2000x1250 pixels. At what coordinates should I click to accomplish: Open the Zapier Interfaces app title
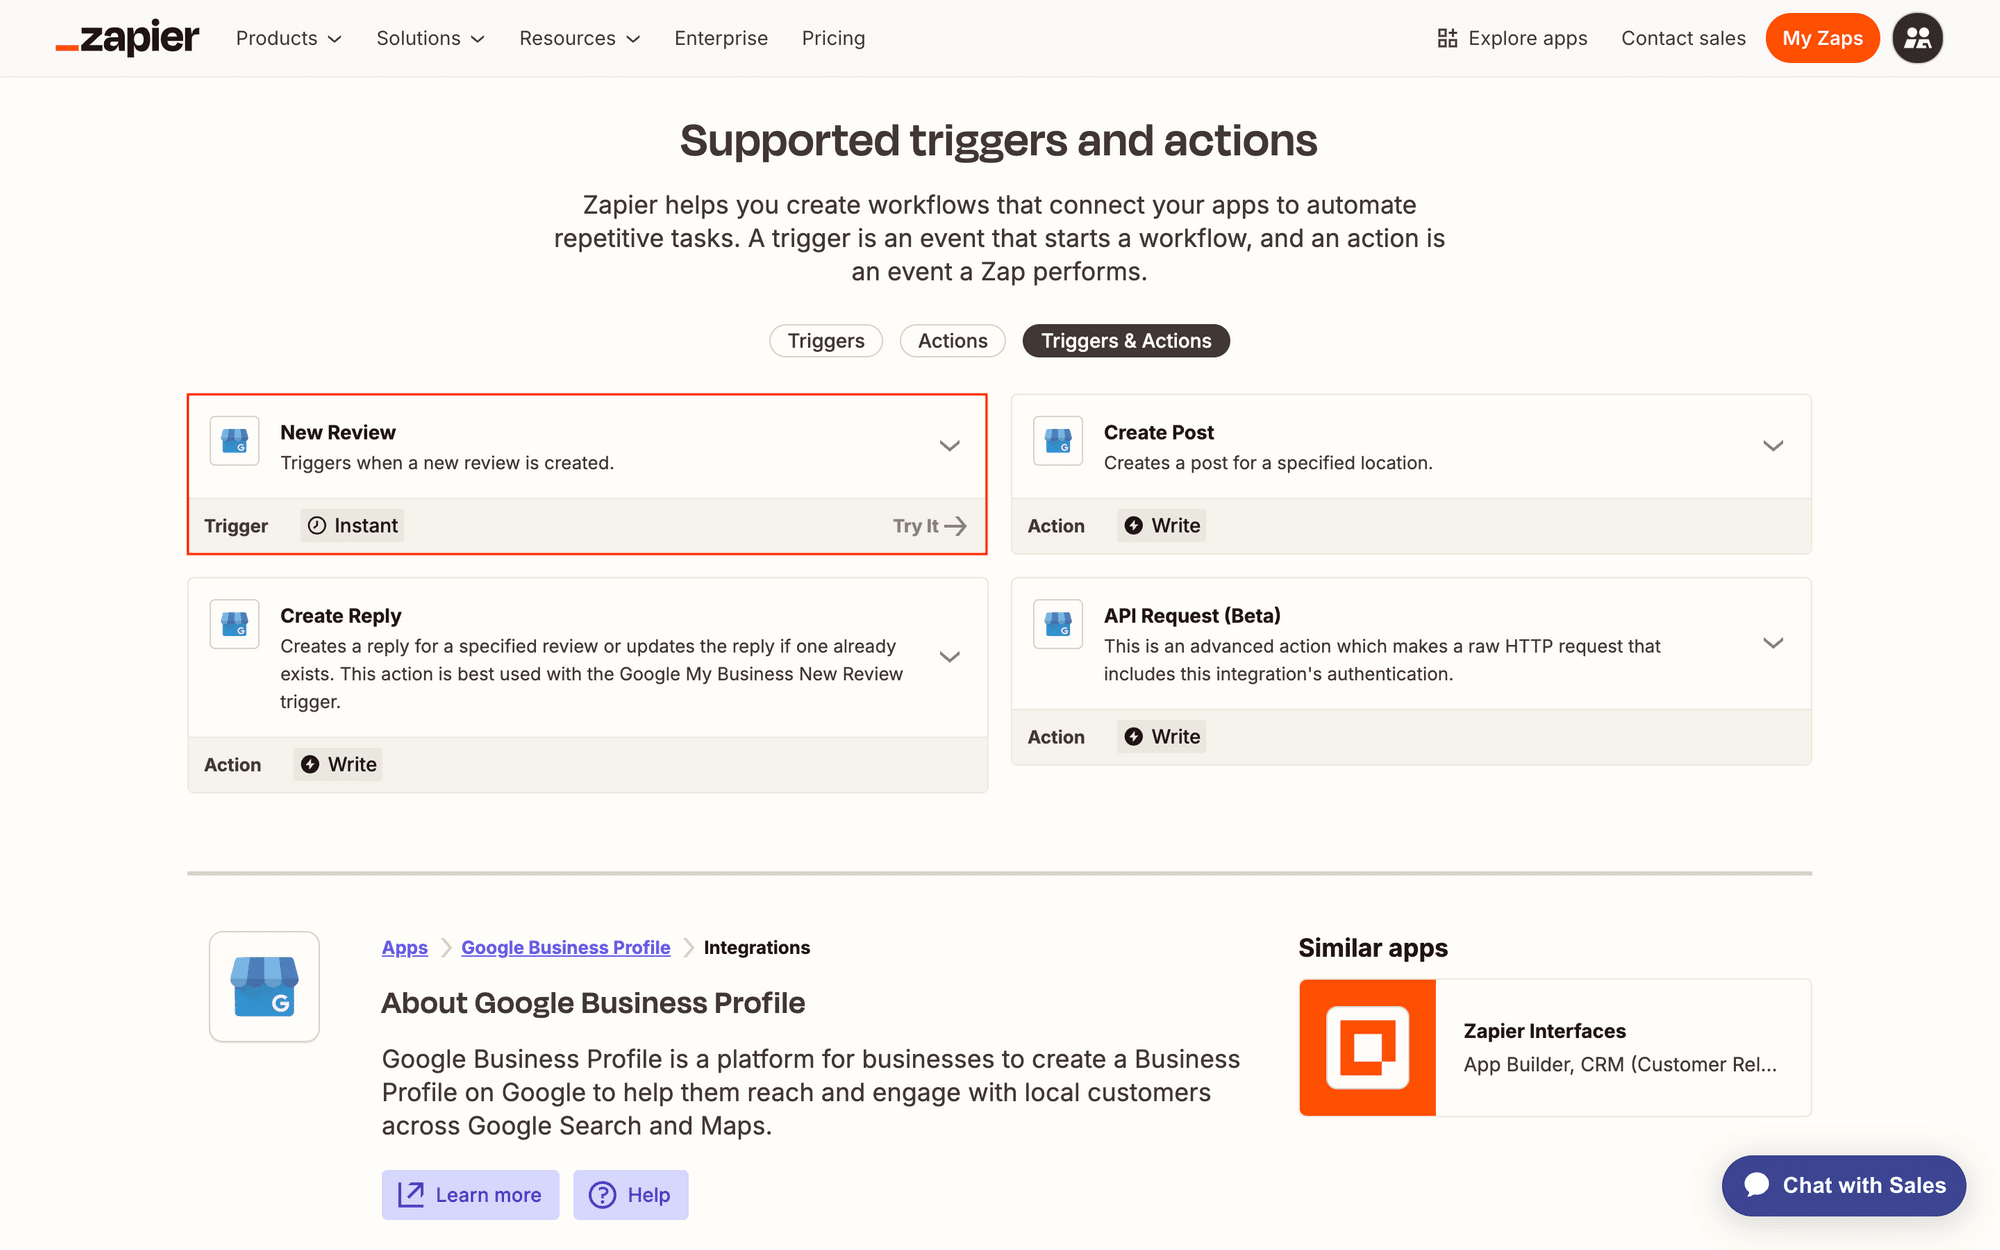click(1544, 1031)
